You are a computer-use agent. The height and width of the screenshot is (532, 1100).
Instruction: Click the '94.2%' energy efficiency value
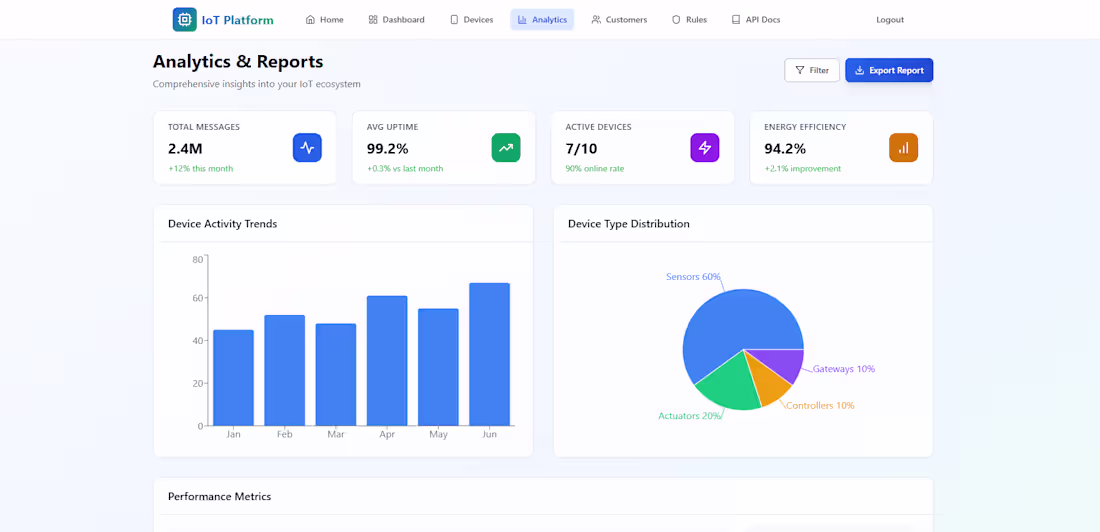(x=785, y=149)
